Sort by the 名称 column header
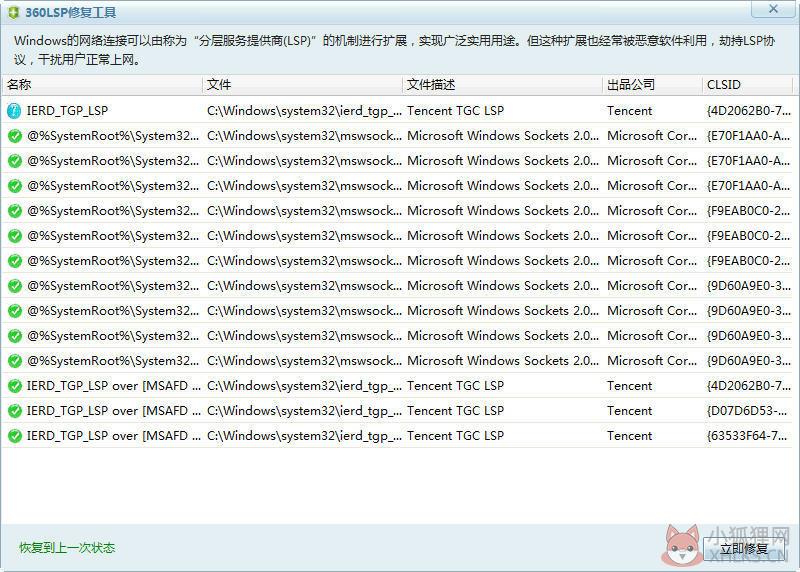Image resolution: width=800 pixels, height=572 pixels. 102,85
